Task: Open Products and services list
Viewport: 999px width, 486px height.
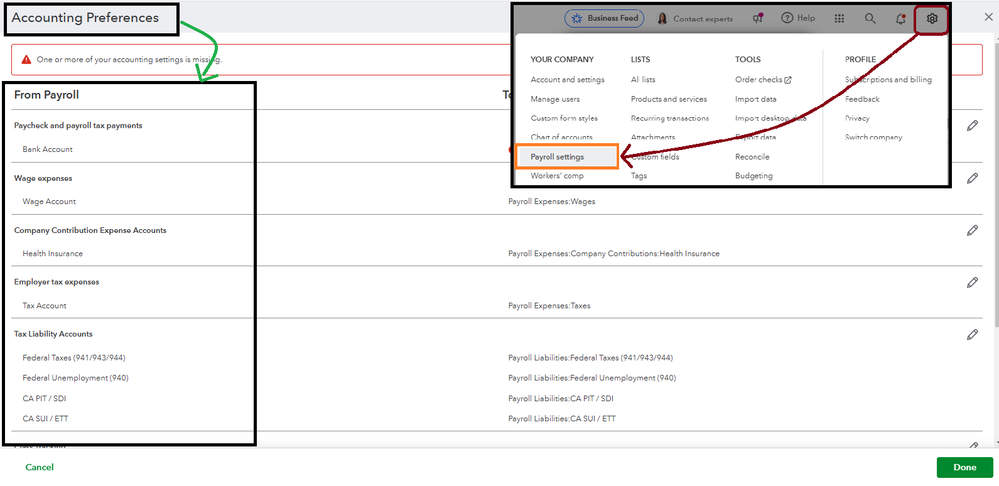Action: (669, 99)
